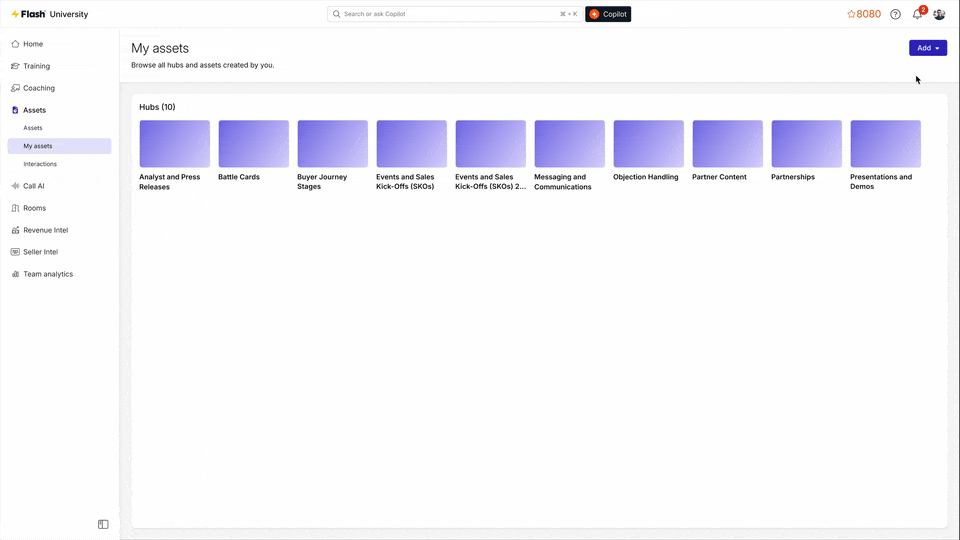960x540 pixels.
Task: Open the Buyer Journey Stages hub thumbnail
Action: (x=332, y=144)
